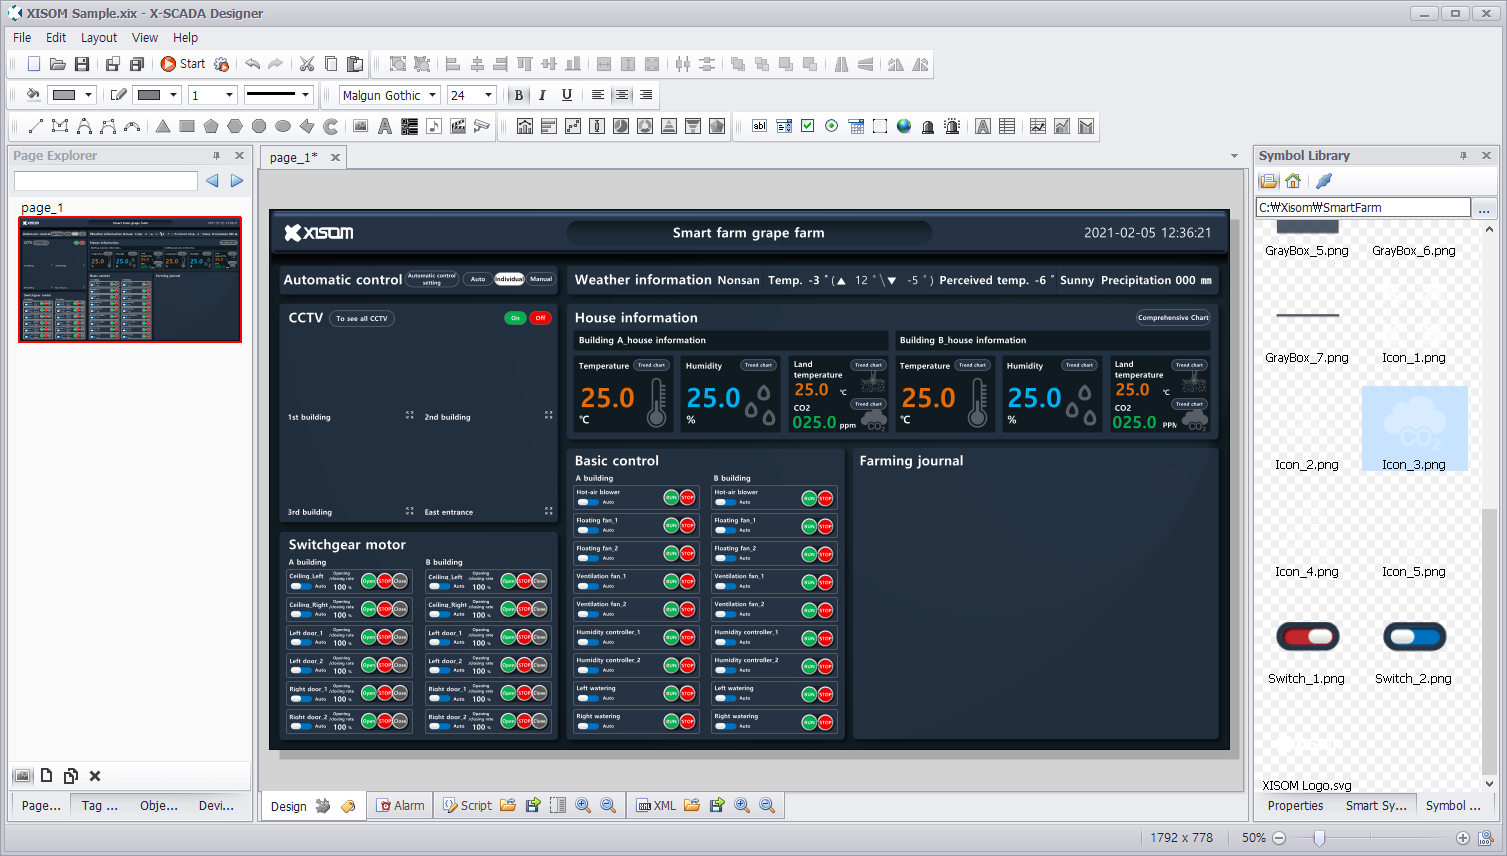Image resolution: width=1507 pixels, height=856 pixels.
Task: Switch to the Alarm tab
Action: point(400,805)
